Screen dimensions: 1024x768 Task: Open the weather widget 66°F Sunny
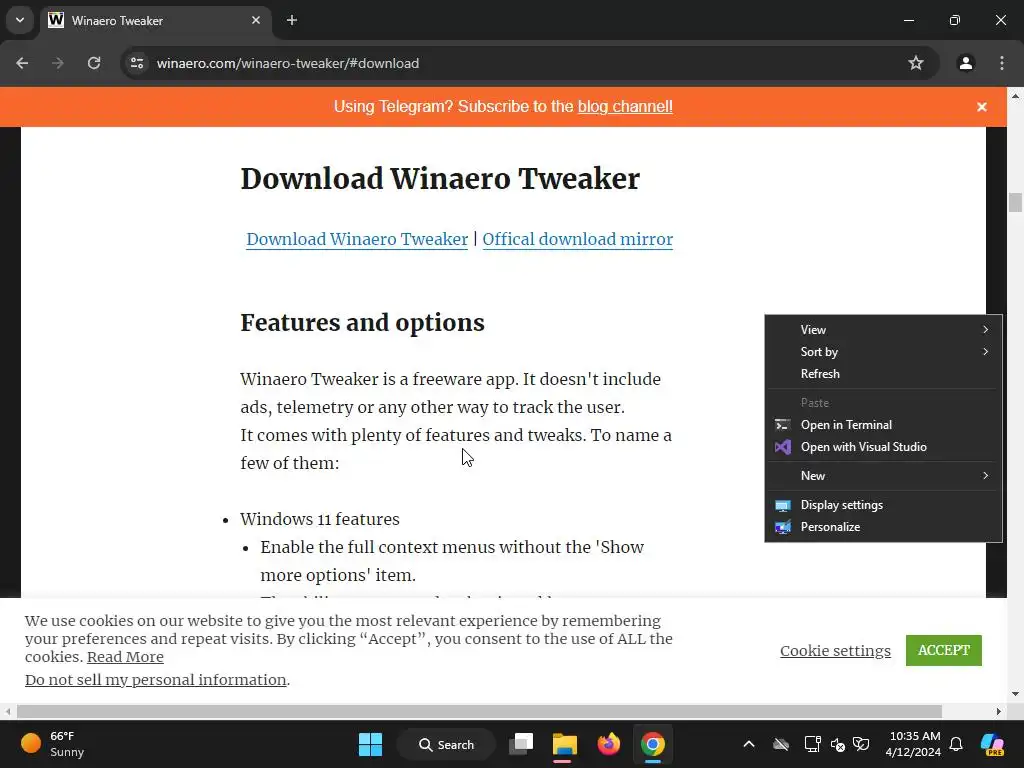point(54,744)
